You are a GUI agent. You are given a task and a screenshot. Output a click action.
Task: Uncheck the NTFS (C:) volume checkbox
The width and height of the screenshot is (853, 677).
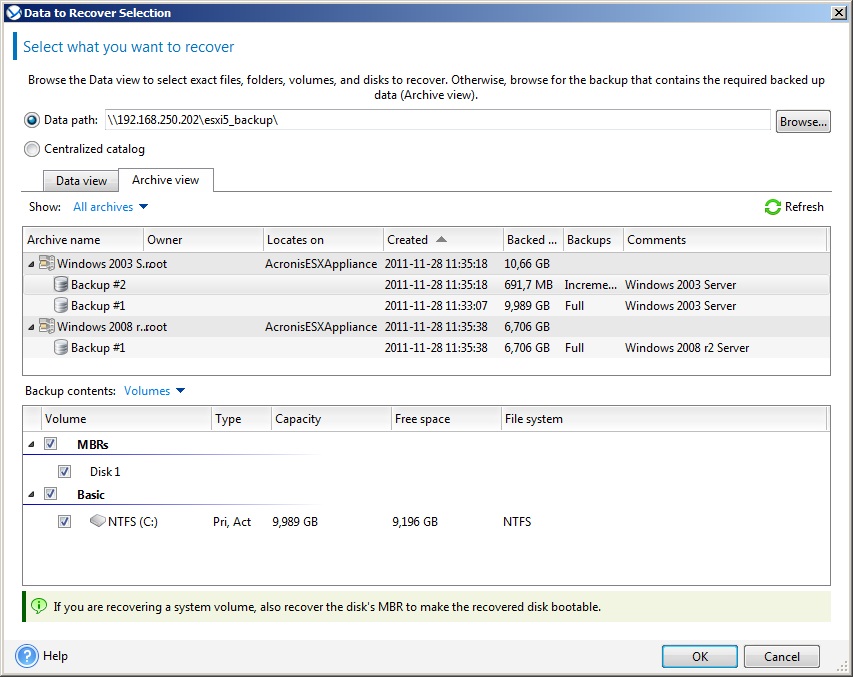pos(64,521)
